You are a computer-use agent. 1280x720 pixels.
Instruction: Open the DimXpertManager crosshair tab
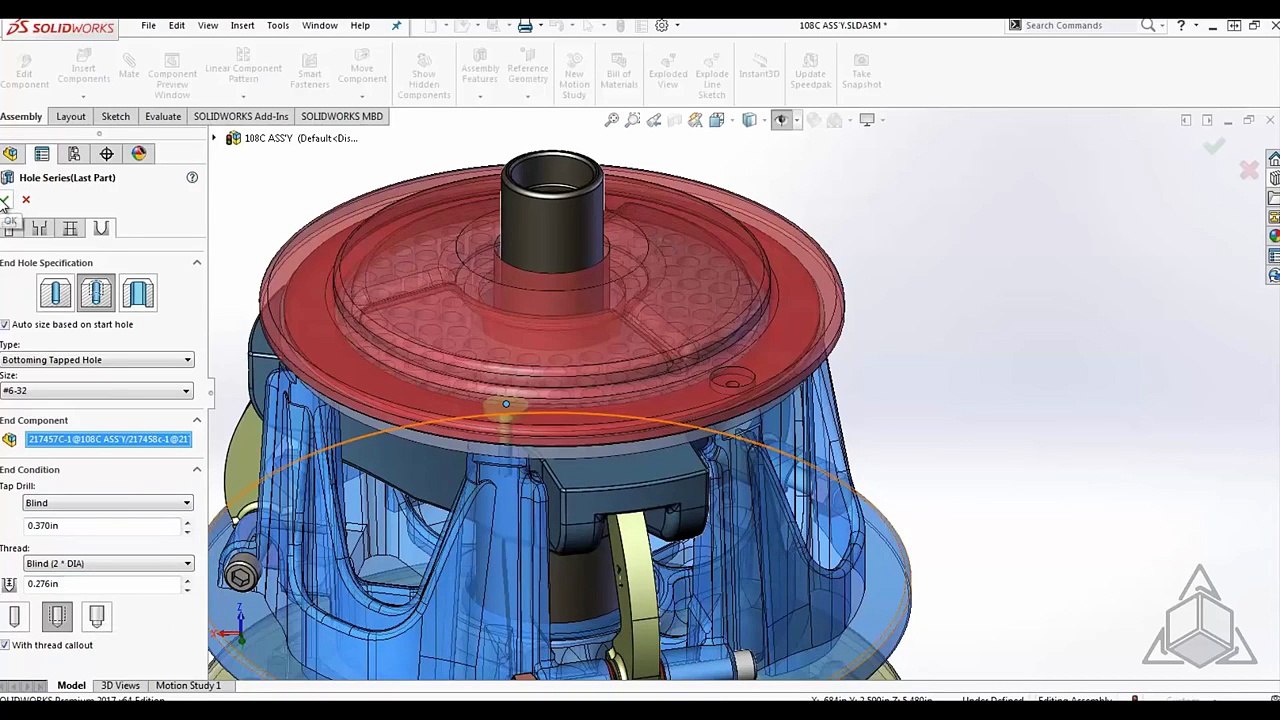pos(106,153)
